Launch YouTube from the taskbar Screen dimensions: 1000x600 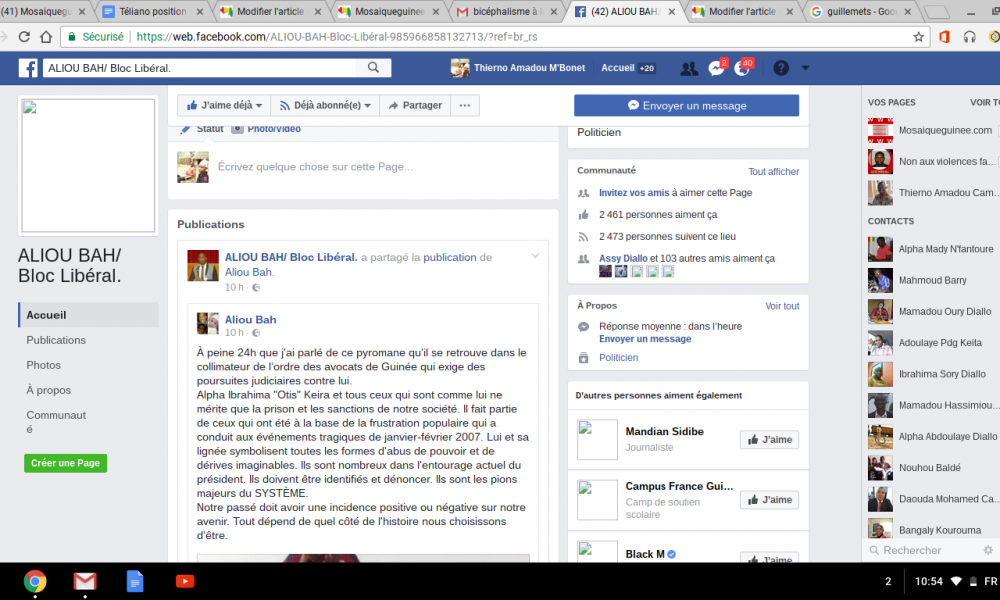point(185,581)
